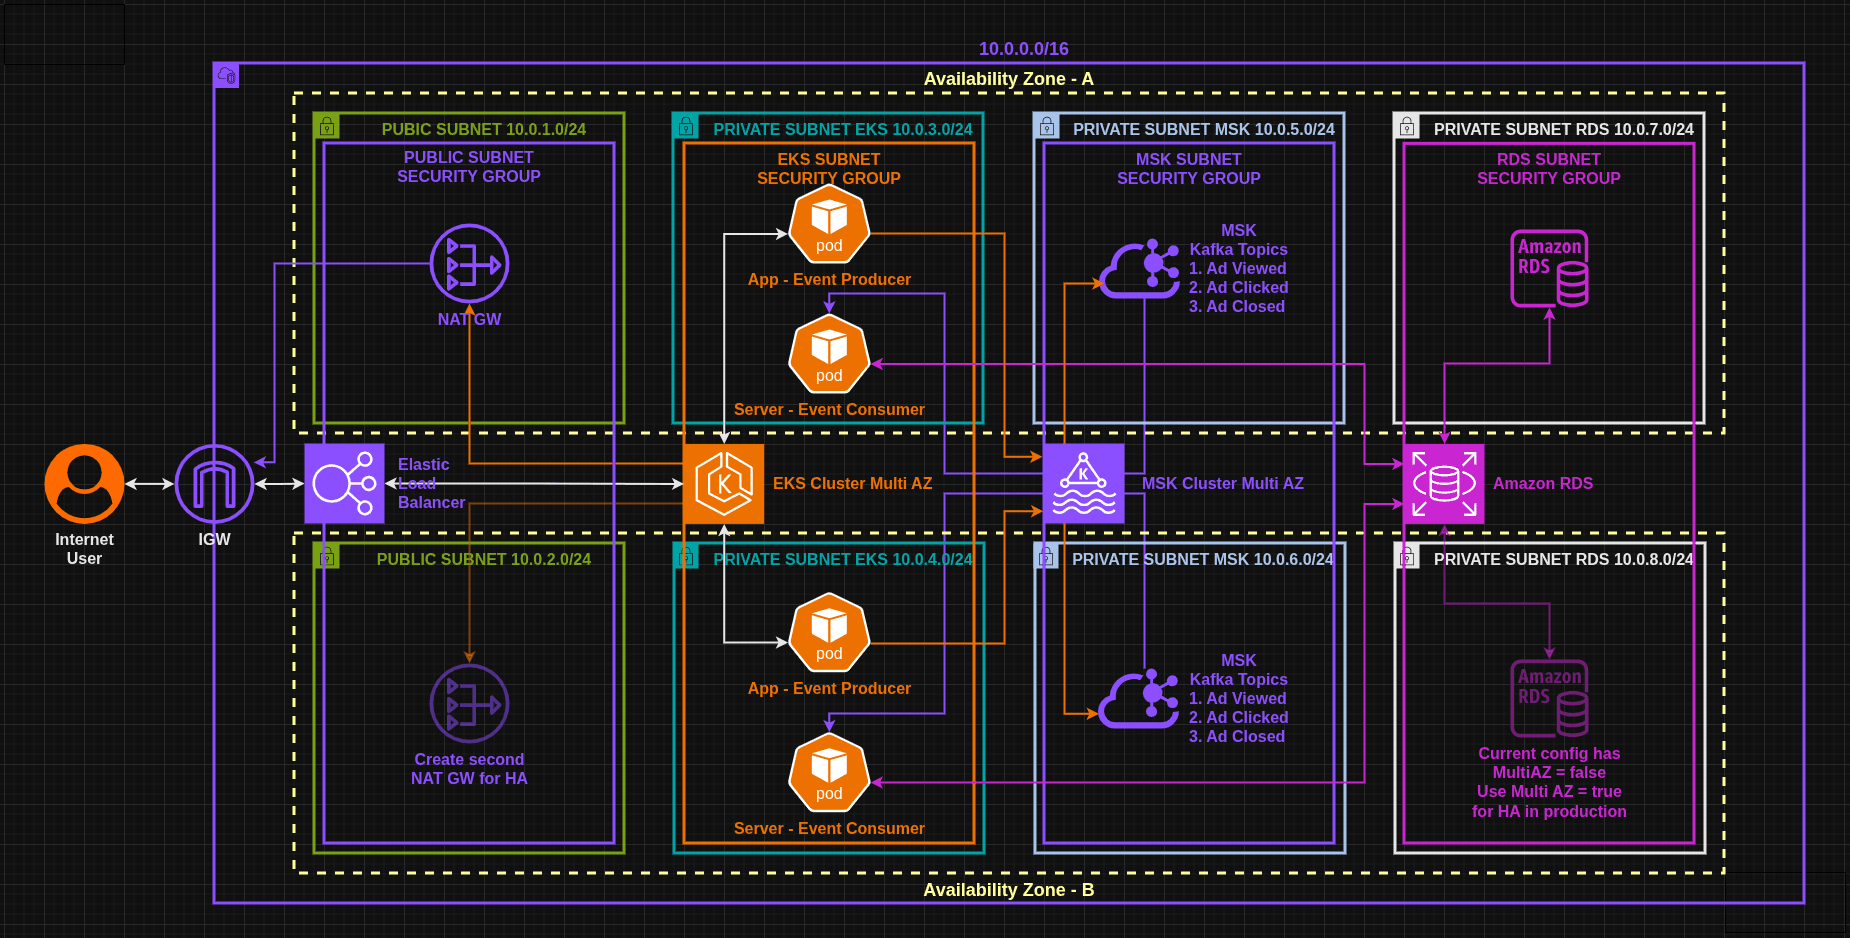This screenshot has height=938, width=1850.
Task: Click the Create second NAT GW for HA shape
Action: click(468, 702)
